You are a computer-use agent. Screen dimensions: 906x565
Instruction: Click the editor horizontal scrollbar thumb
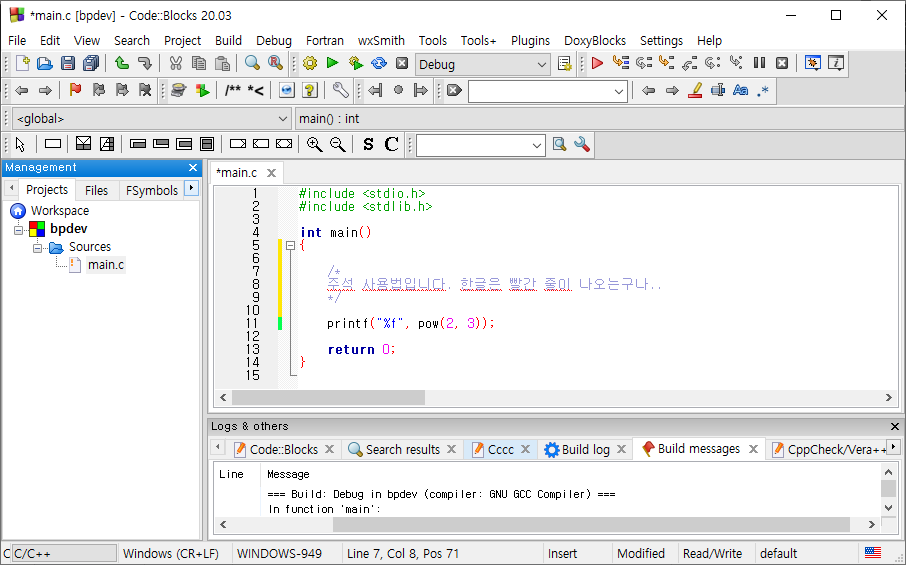click(328, 397)
